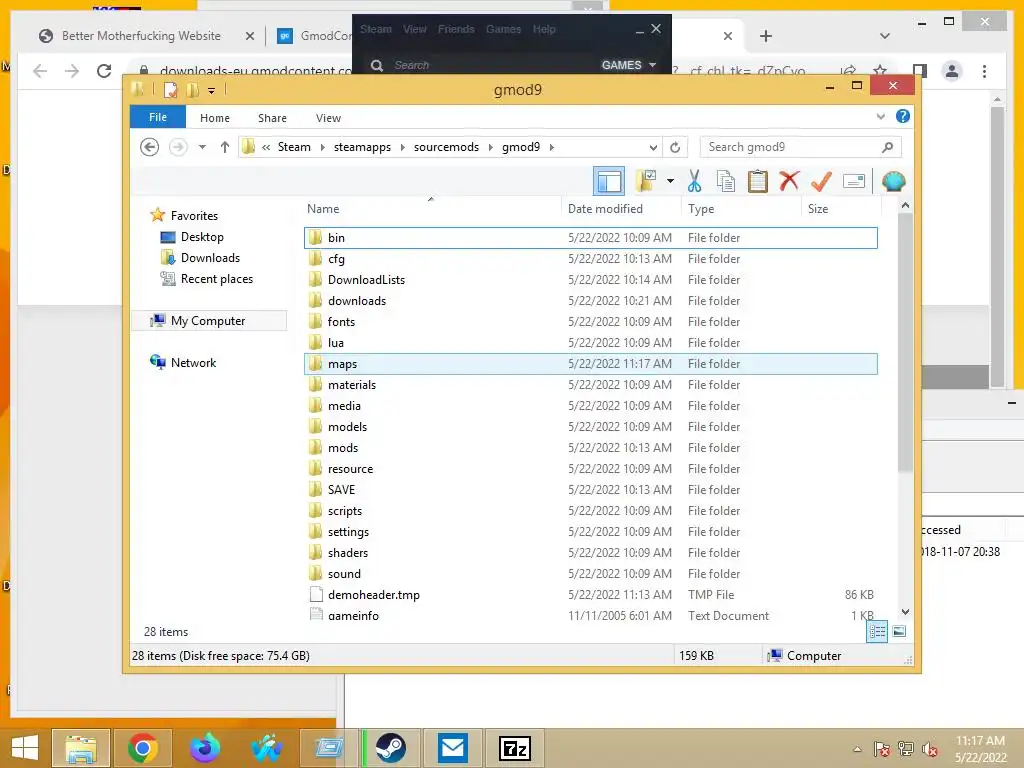The height and width of the screenshot is (768, 1024).
Task: Click the Windows Start button
Action: tap(25, 748)
